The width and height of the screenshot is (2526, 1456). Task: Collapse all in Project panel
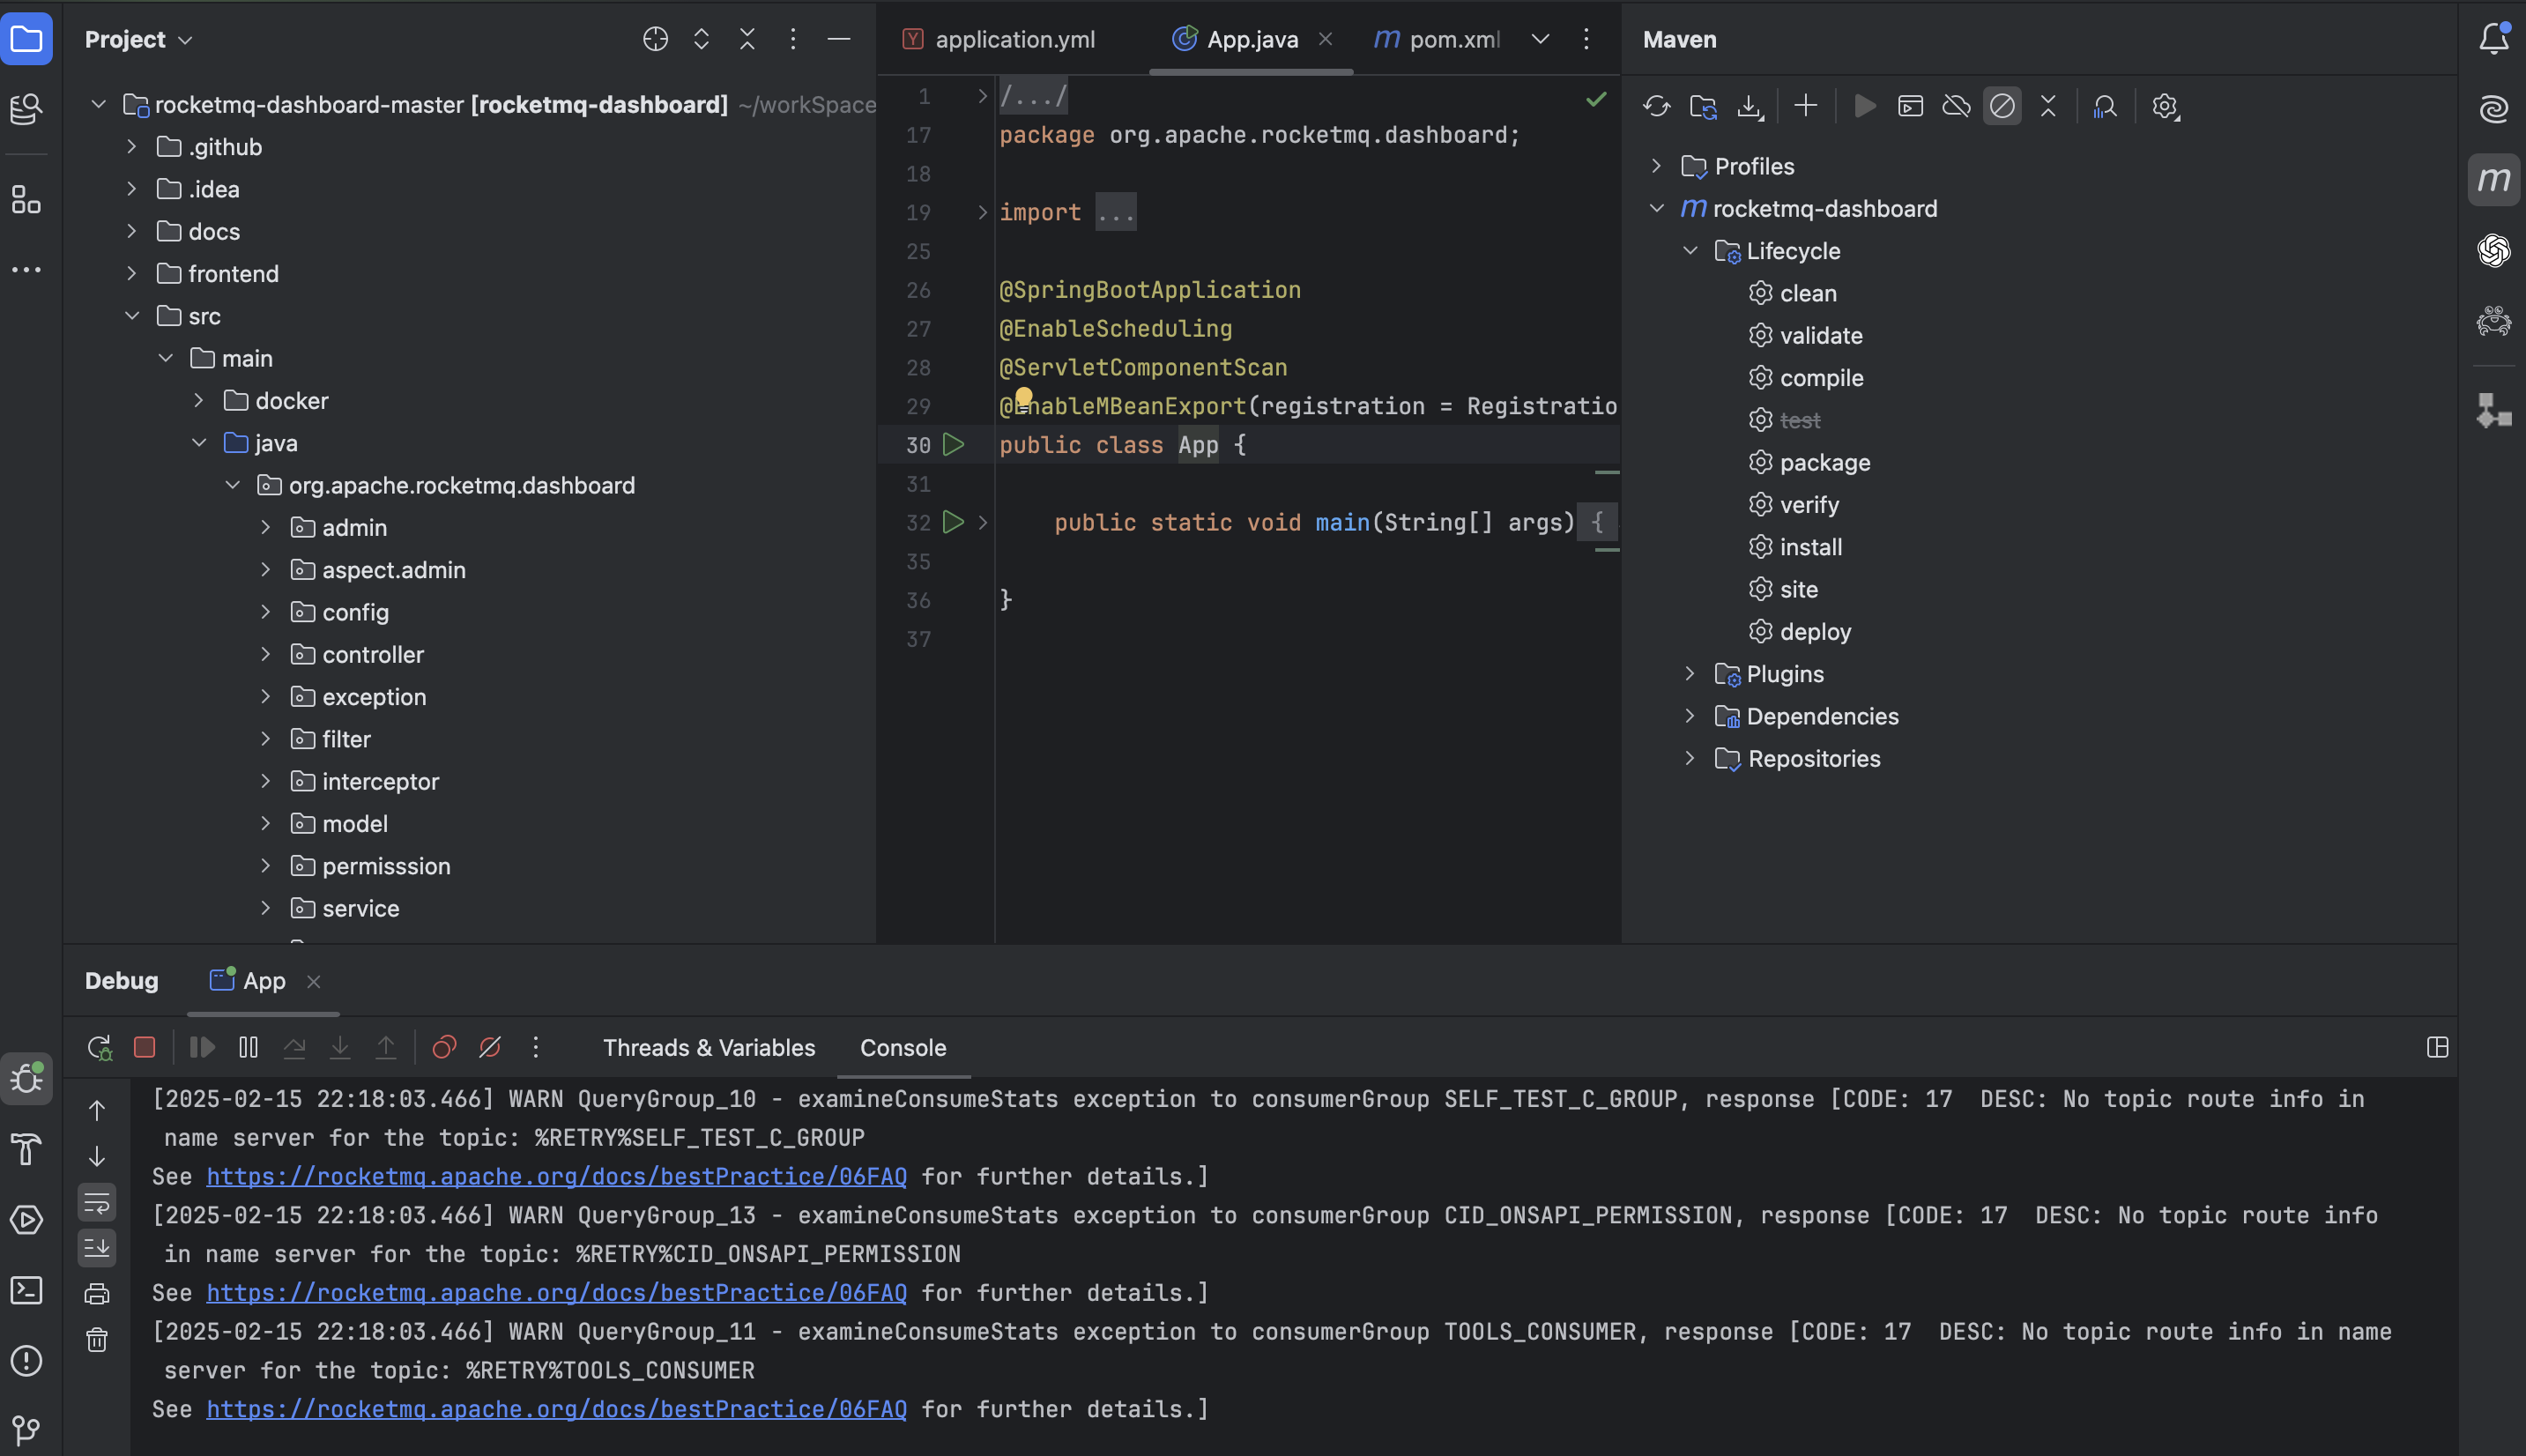click(x=747, y=39)
